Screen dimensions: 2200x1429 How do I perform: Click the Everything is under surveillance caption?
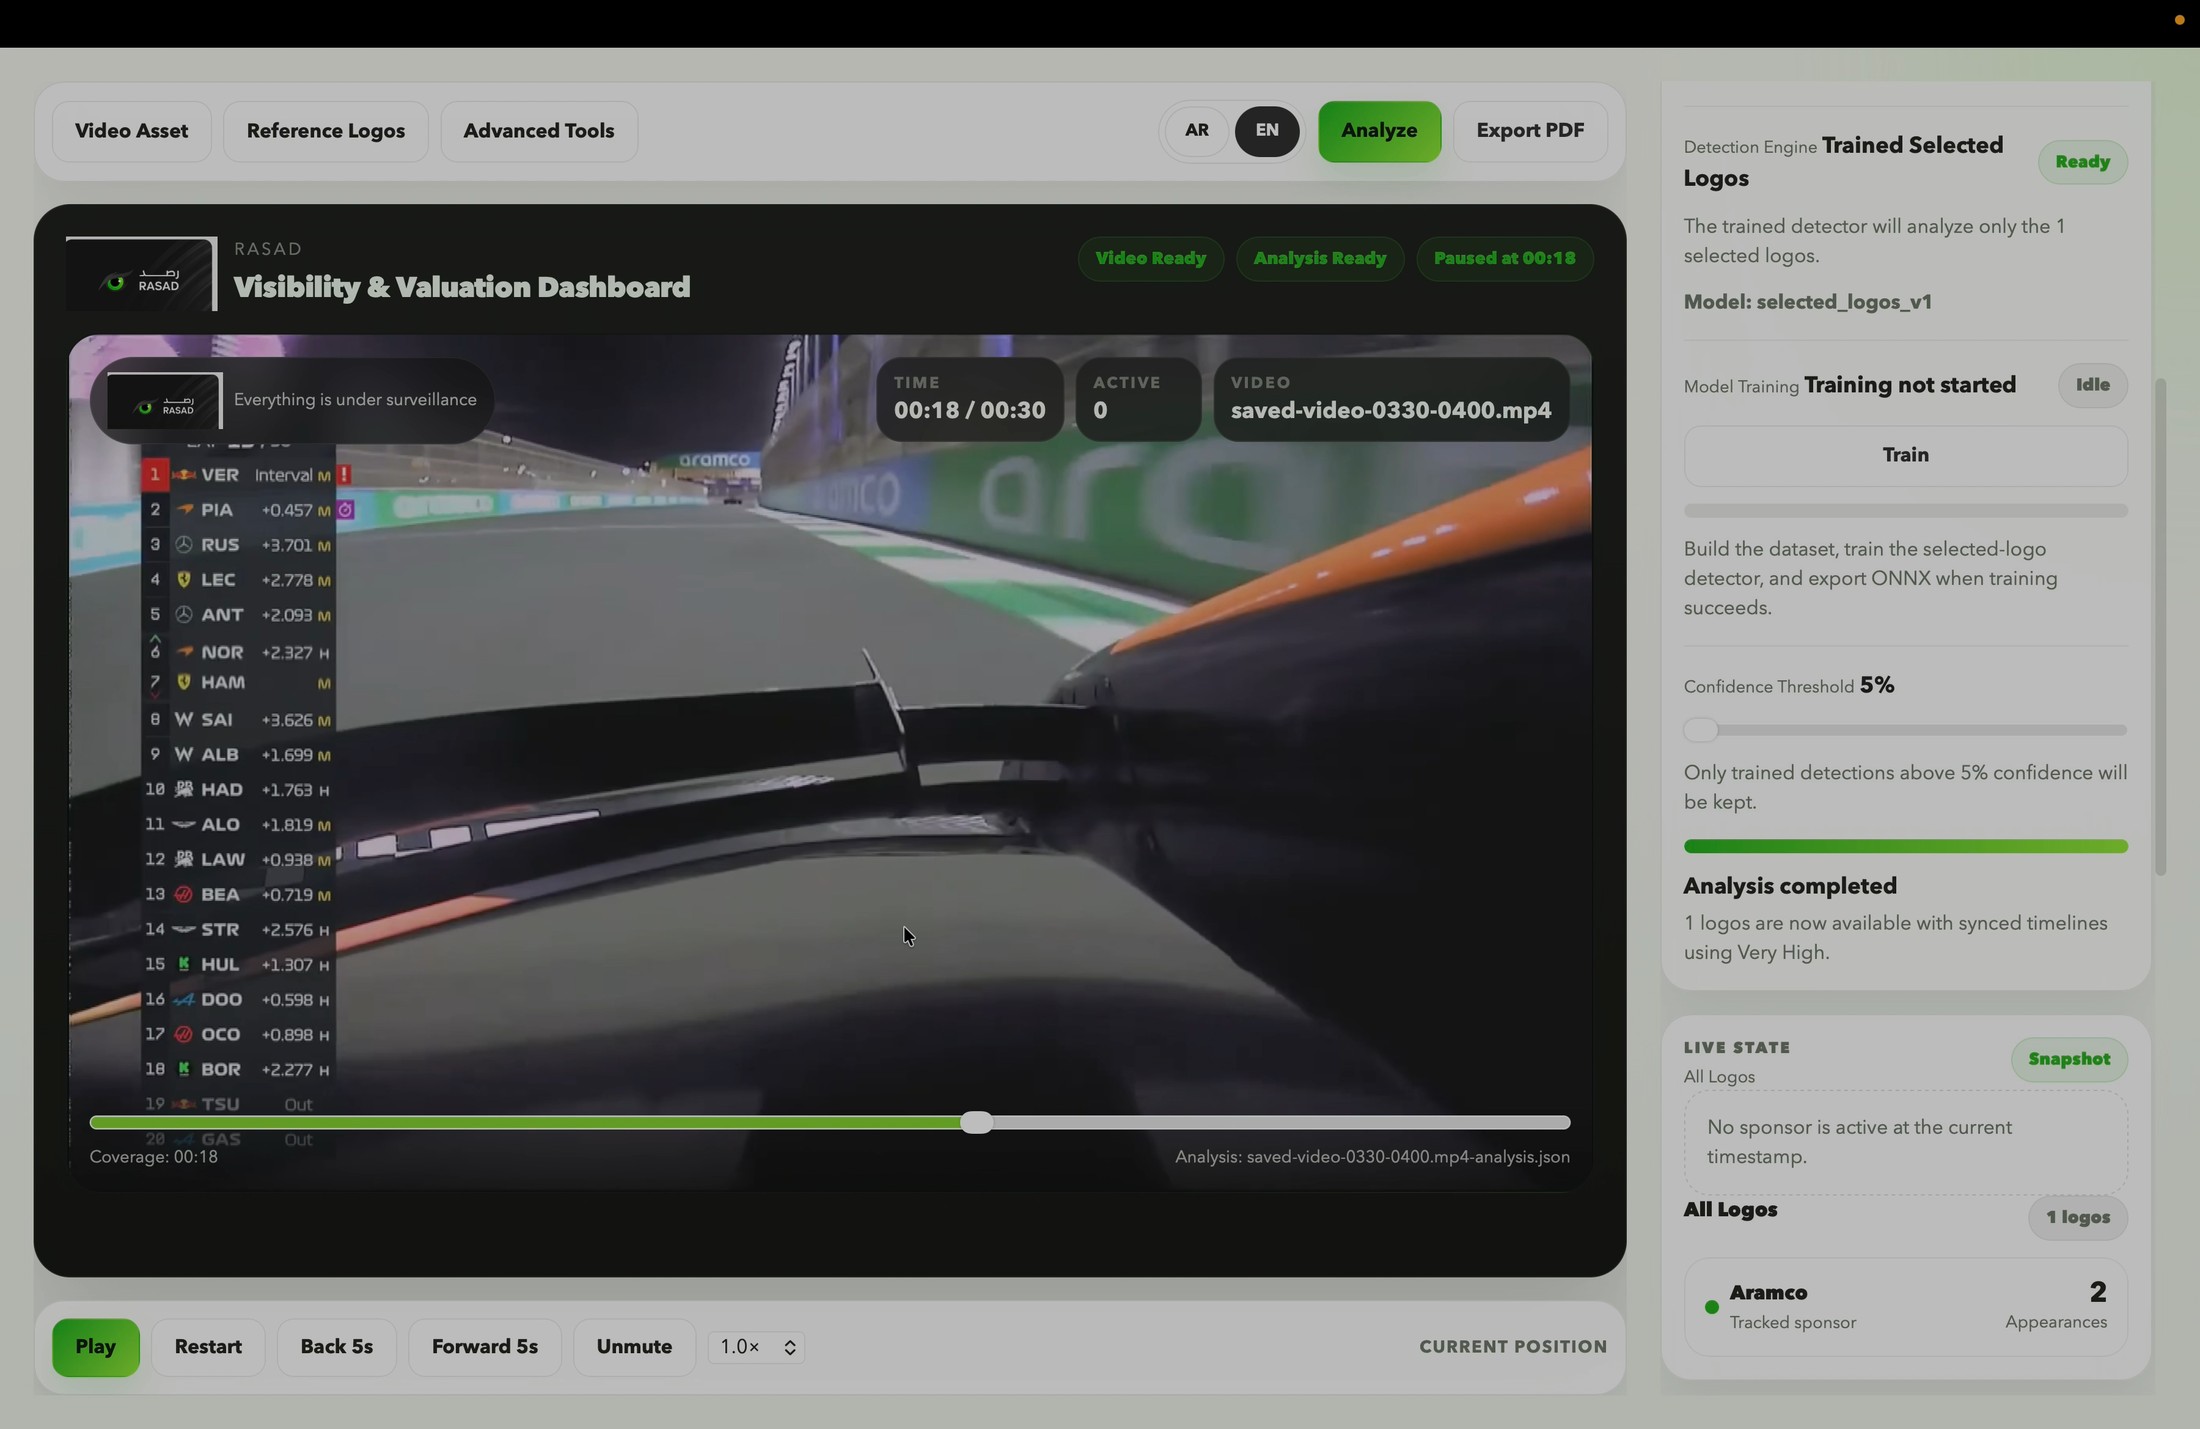pyautogui.click(x=355, y=400)
